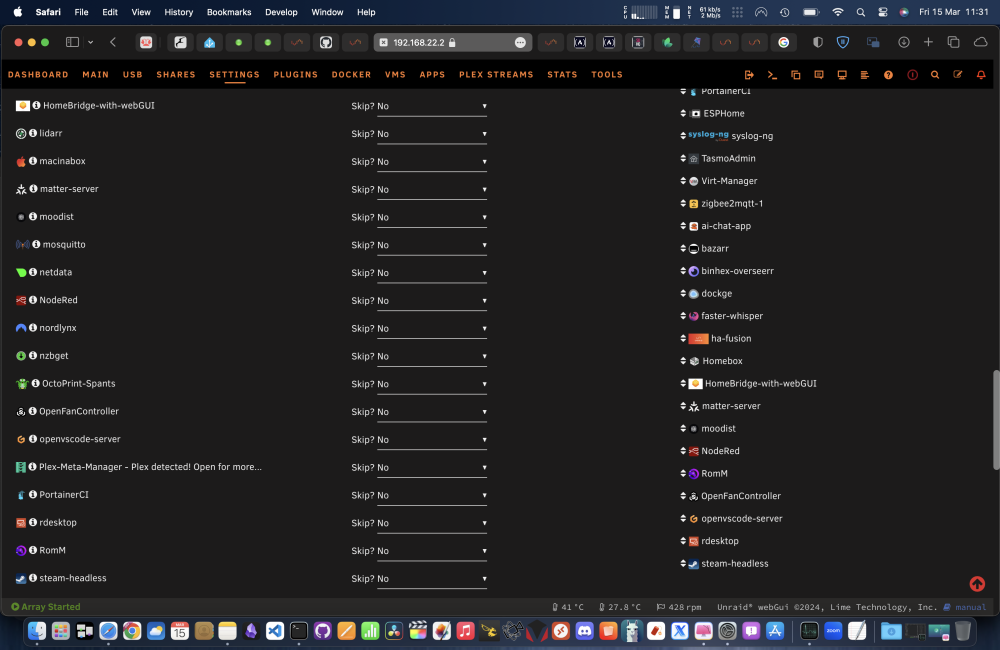Open the web terminal icon
Image resolution: width=1000 pixels, height=650 pixels.
(772, 75)
